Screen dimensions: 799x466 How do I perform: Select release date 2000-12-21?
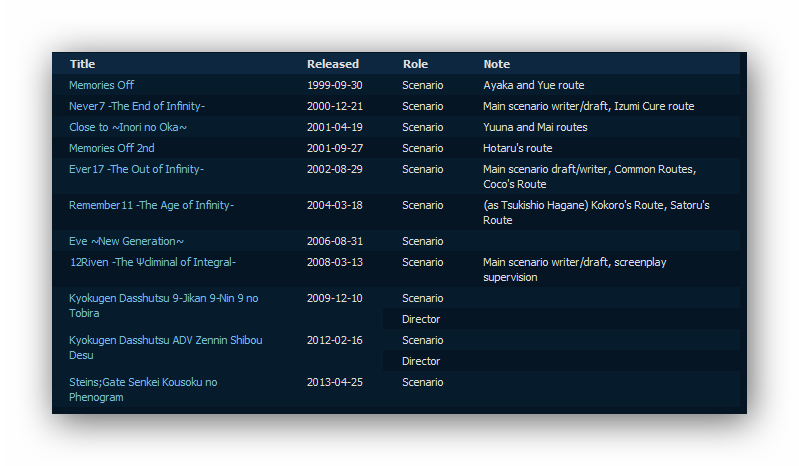click(x=335, y=106)
